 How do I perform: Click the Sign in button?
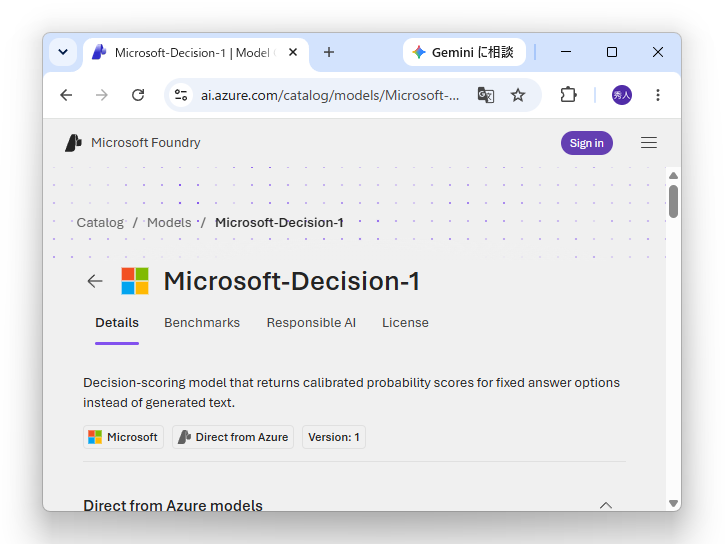coord(587,143)
